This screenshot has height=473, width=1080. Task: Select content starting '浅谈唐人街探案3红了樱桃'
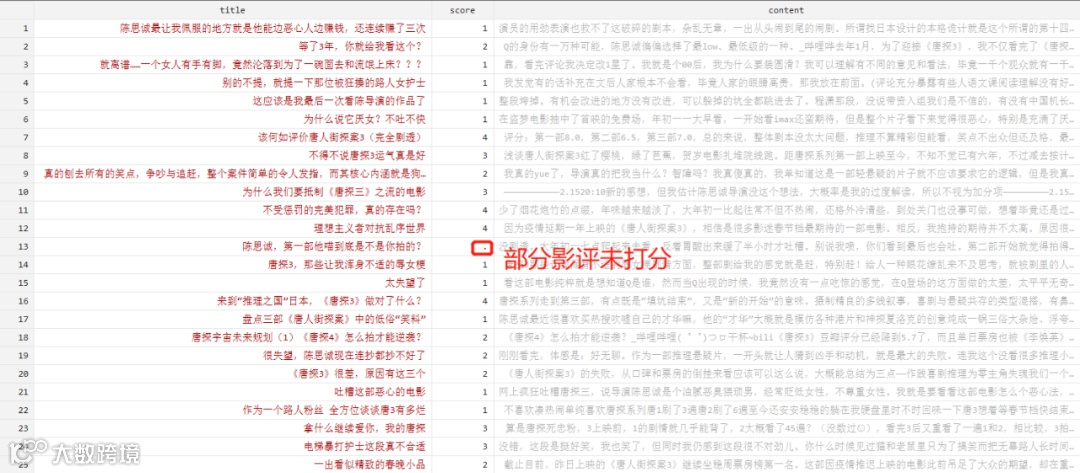click(787, 156)
